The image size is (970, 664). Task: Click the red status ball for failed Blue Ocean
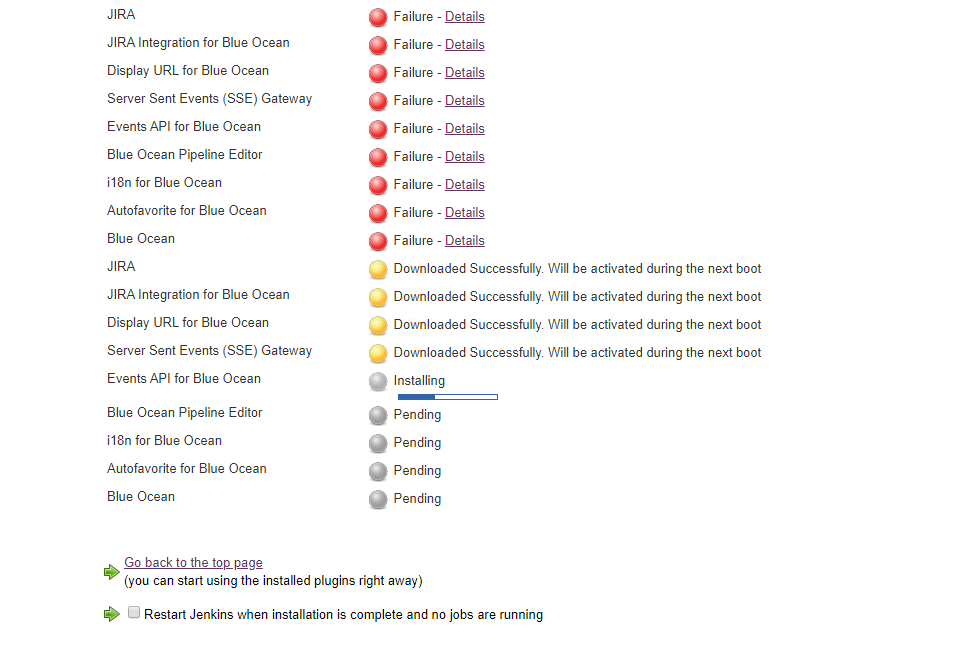pyautogui.click(x=378, y=241)
